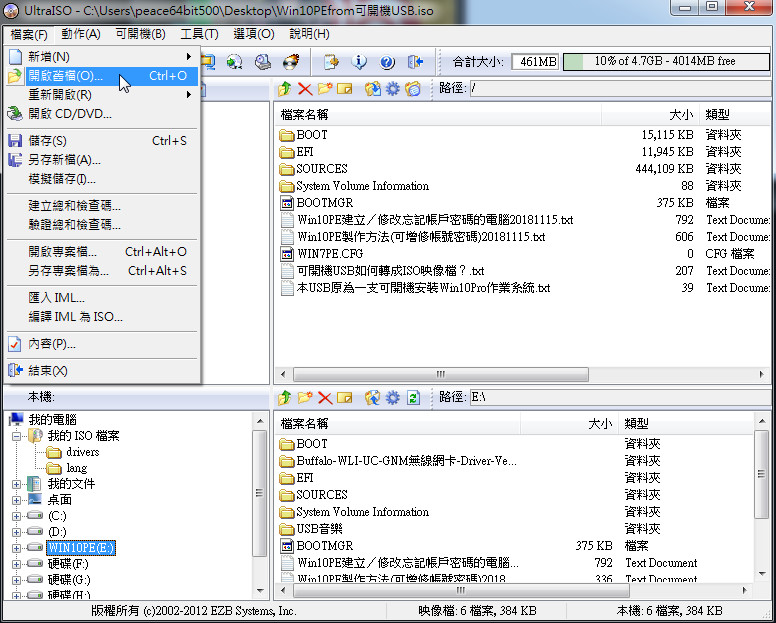Screen dimensions: 776x623
Task: Click the extract icon in image pane toolbar
Action: pos(373,89)
